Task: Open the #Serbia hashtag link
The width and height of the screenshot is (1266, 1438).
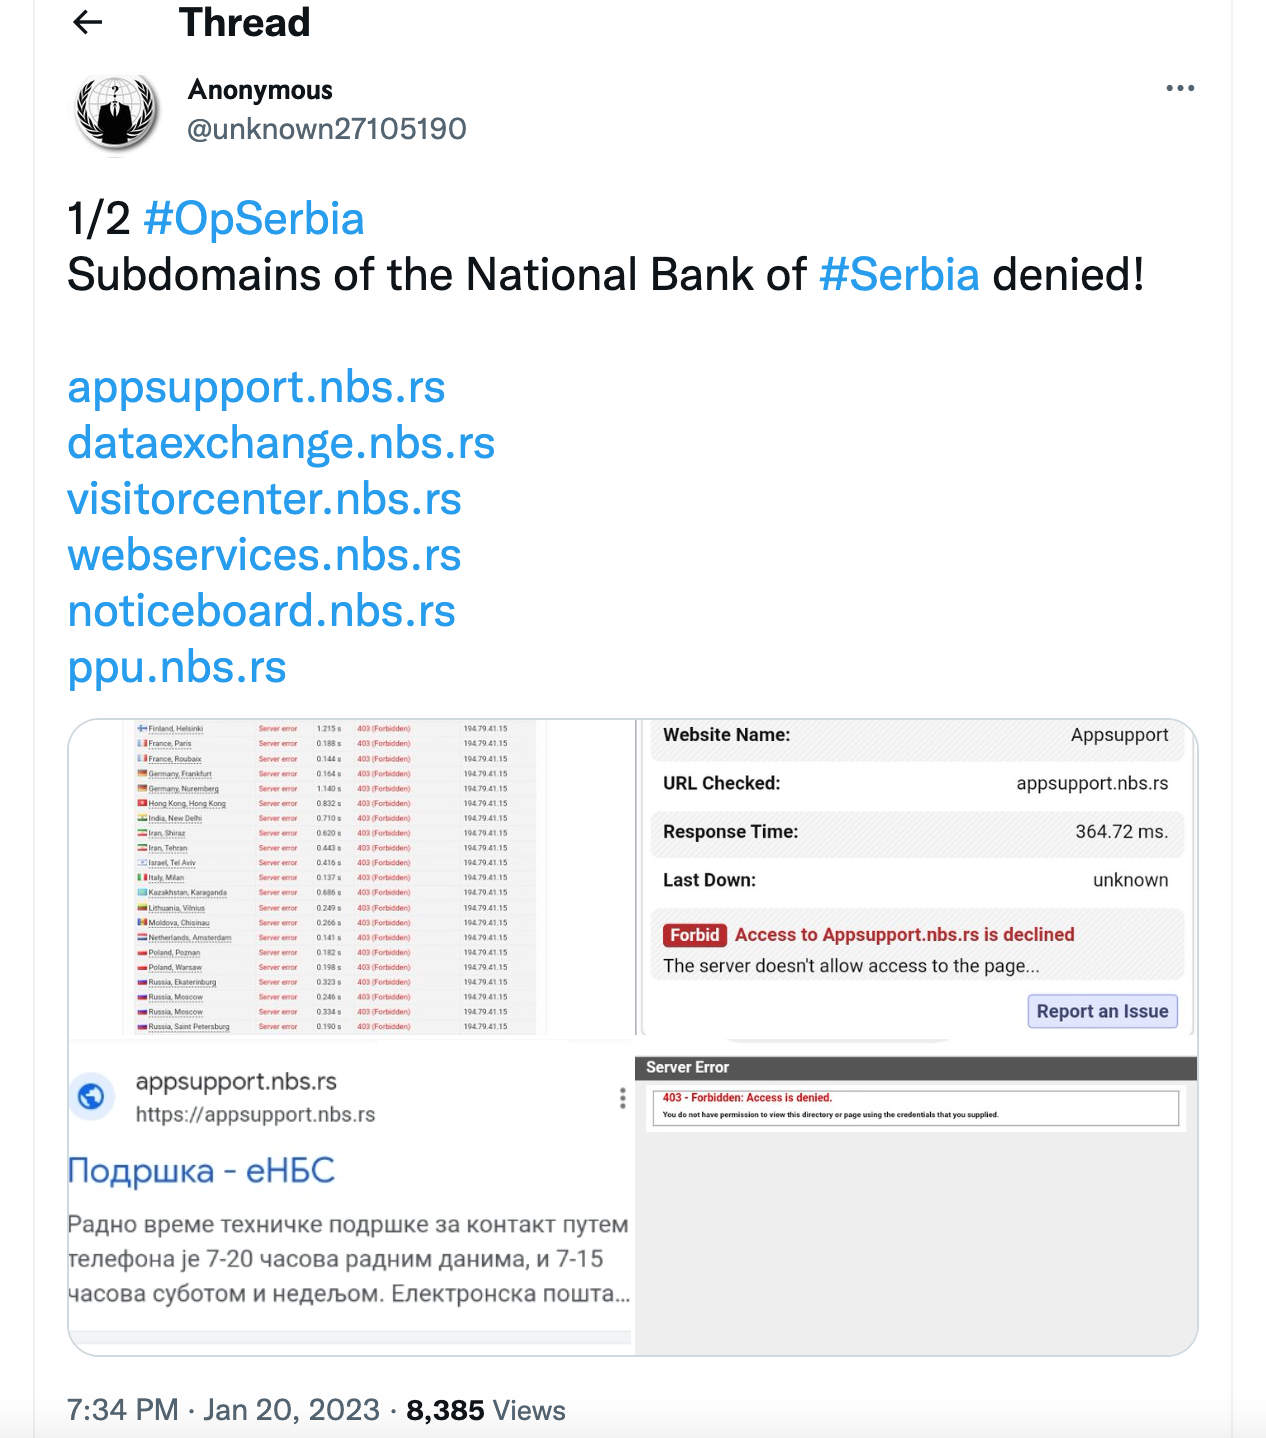Action: tap(899, 274)
